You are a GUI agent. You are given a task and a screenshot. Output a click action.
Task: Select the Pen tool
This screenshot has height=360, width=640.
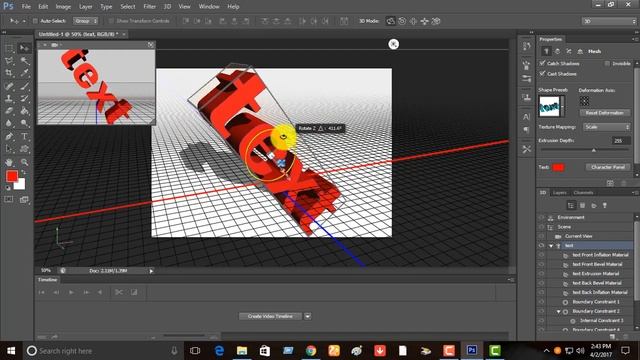point(9,136)
